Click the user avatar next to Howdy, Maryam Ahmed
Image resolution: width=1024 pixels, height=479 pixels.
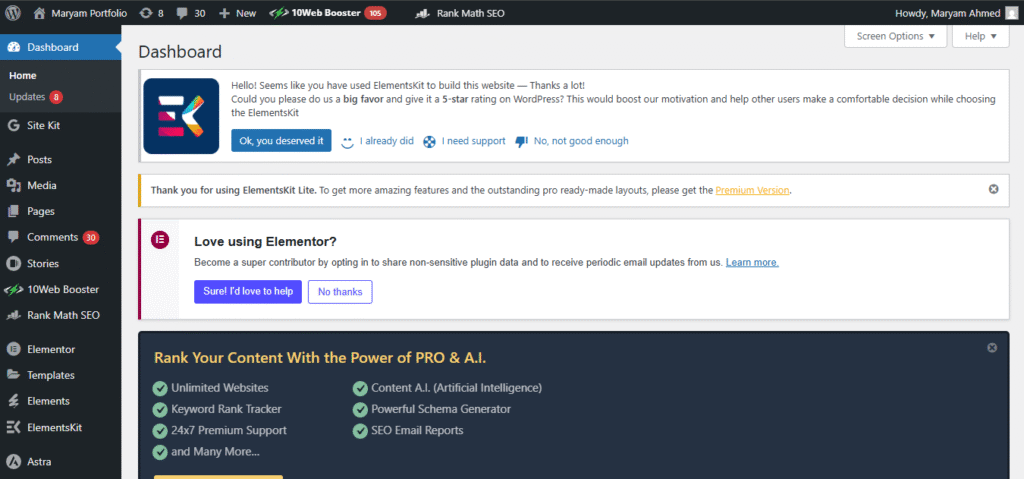(1012, 12)
